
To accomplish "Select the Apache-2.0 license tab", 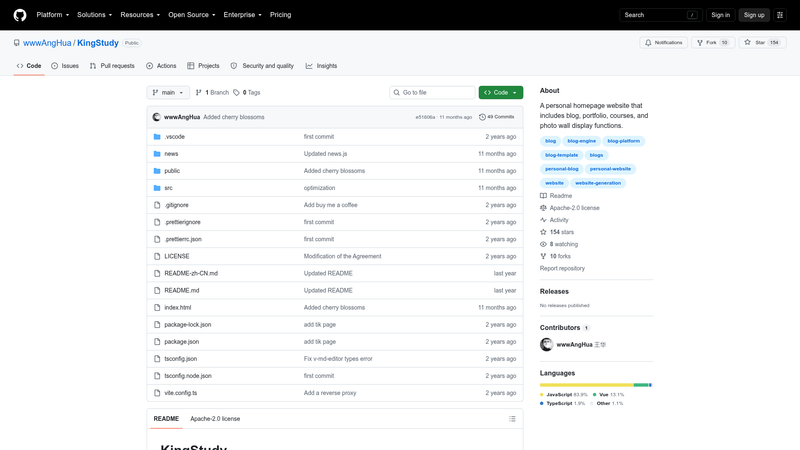I will [215, 418].
